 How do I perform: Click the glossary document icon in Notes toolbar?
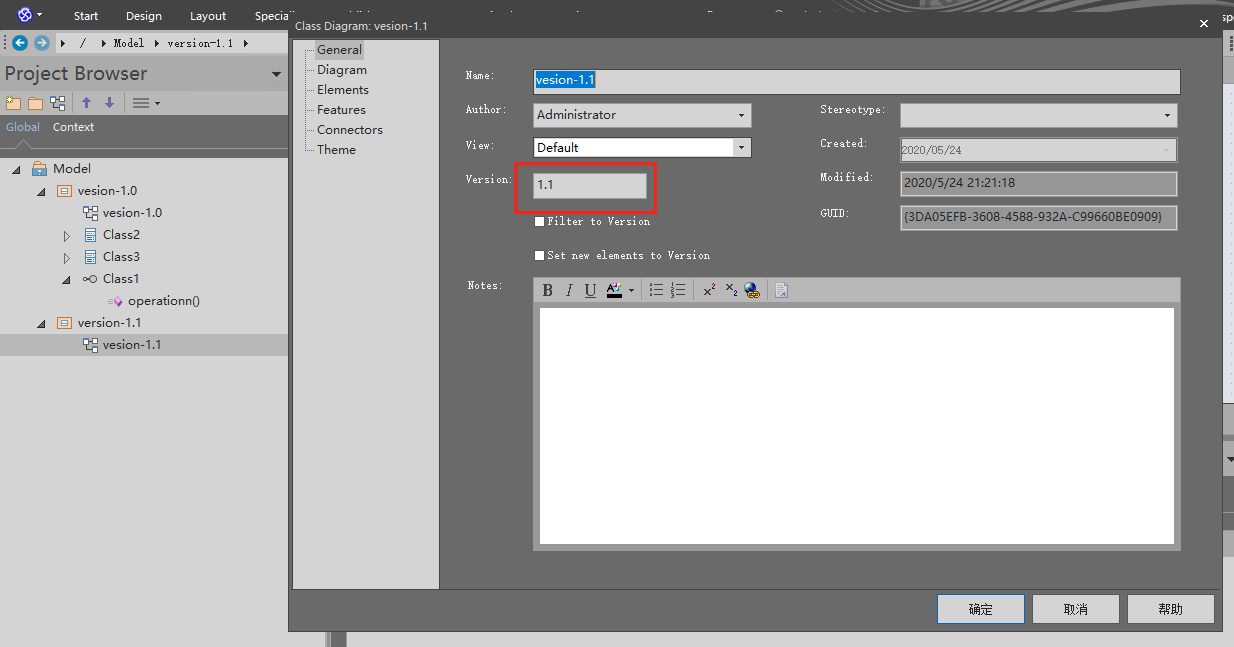(x=781, y=290)
